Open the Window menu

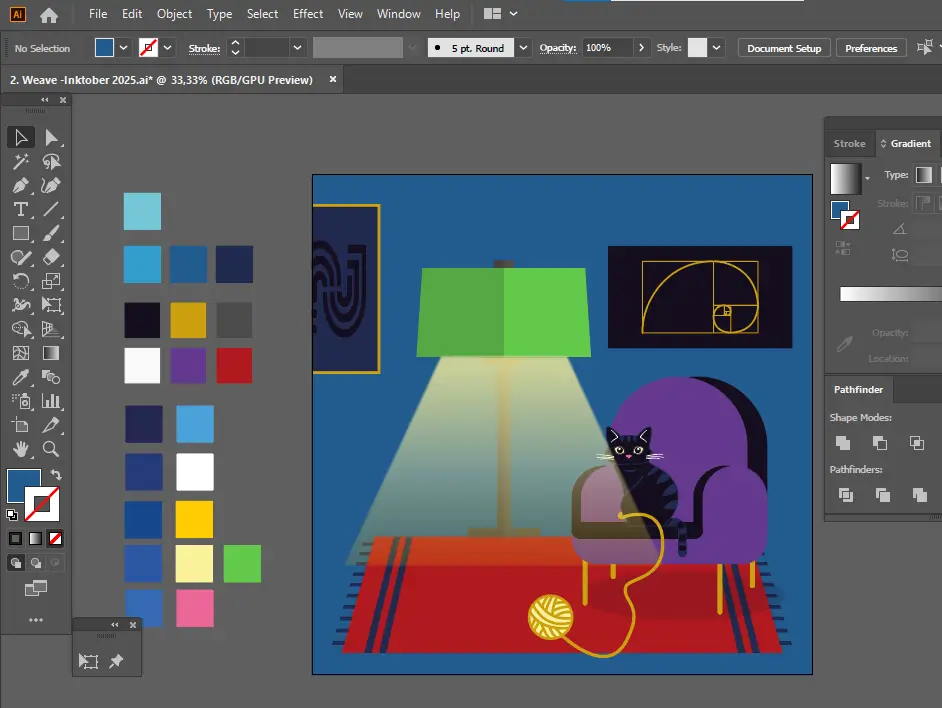coord(398,14)
